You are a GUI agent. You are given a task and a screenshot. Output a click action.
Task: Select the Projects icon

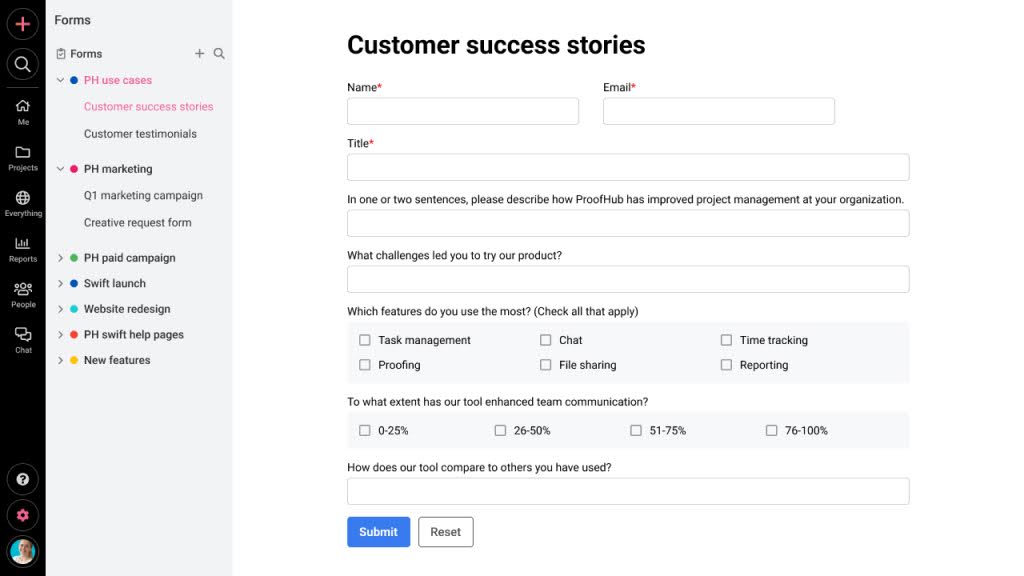point(22,155)
